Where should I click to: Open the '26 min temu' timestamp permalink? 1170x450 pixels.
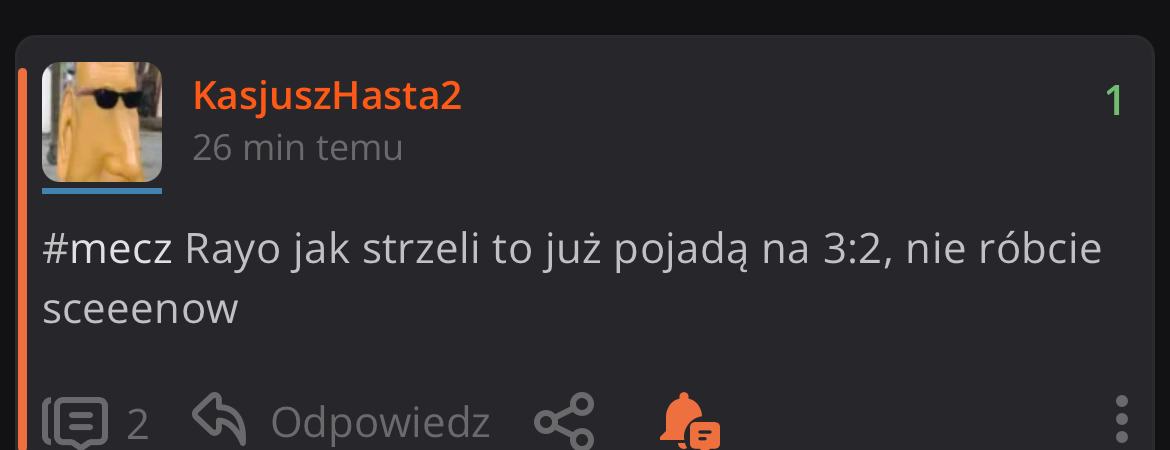click(x=298, y=148)
